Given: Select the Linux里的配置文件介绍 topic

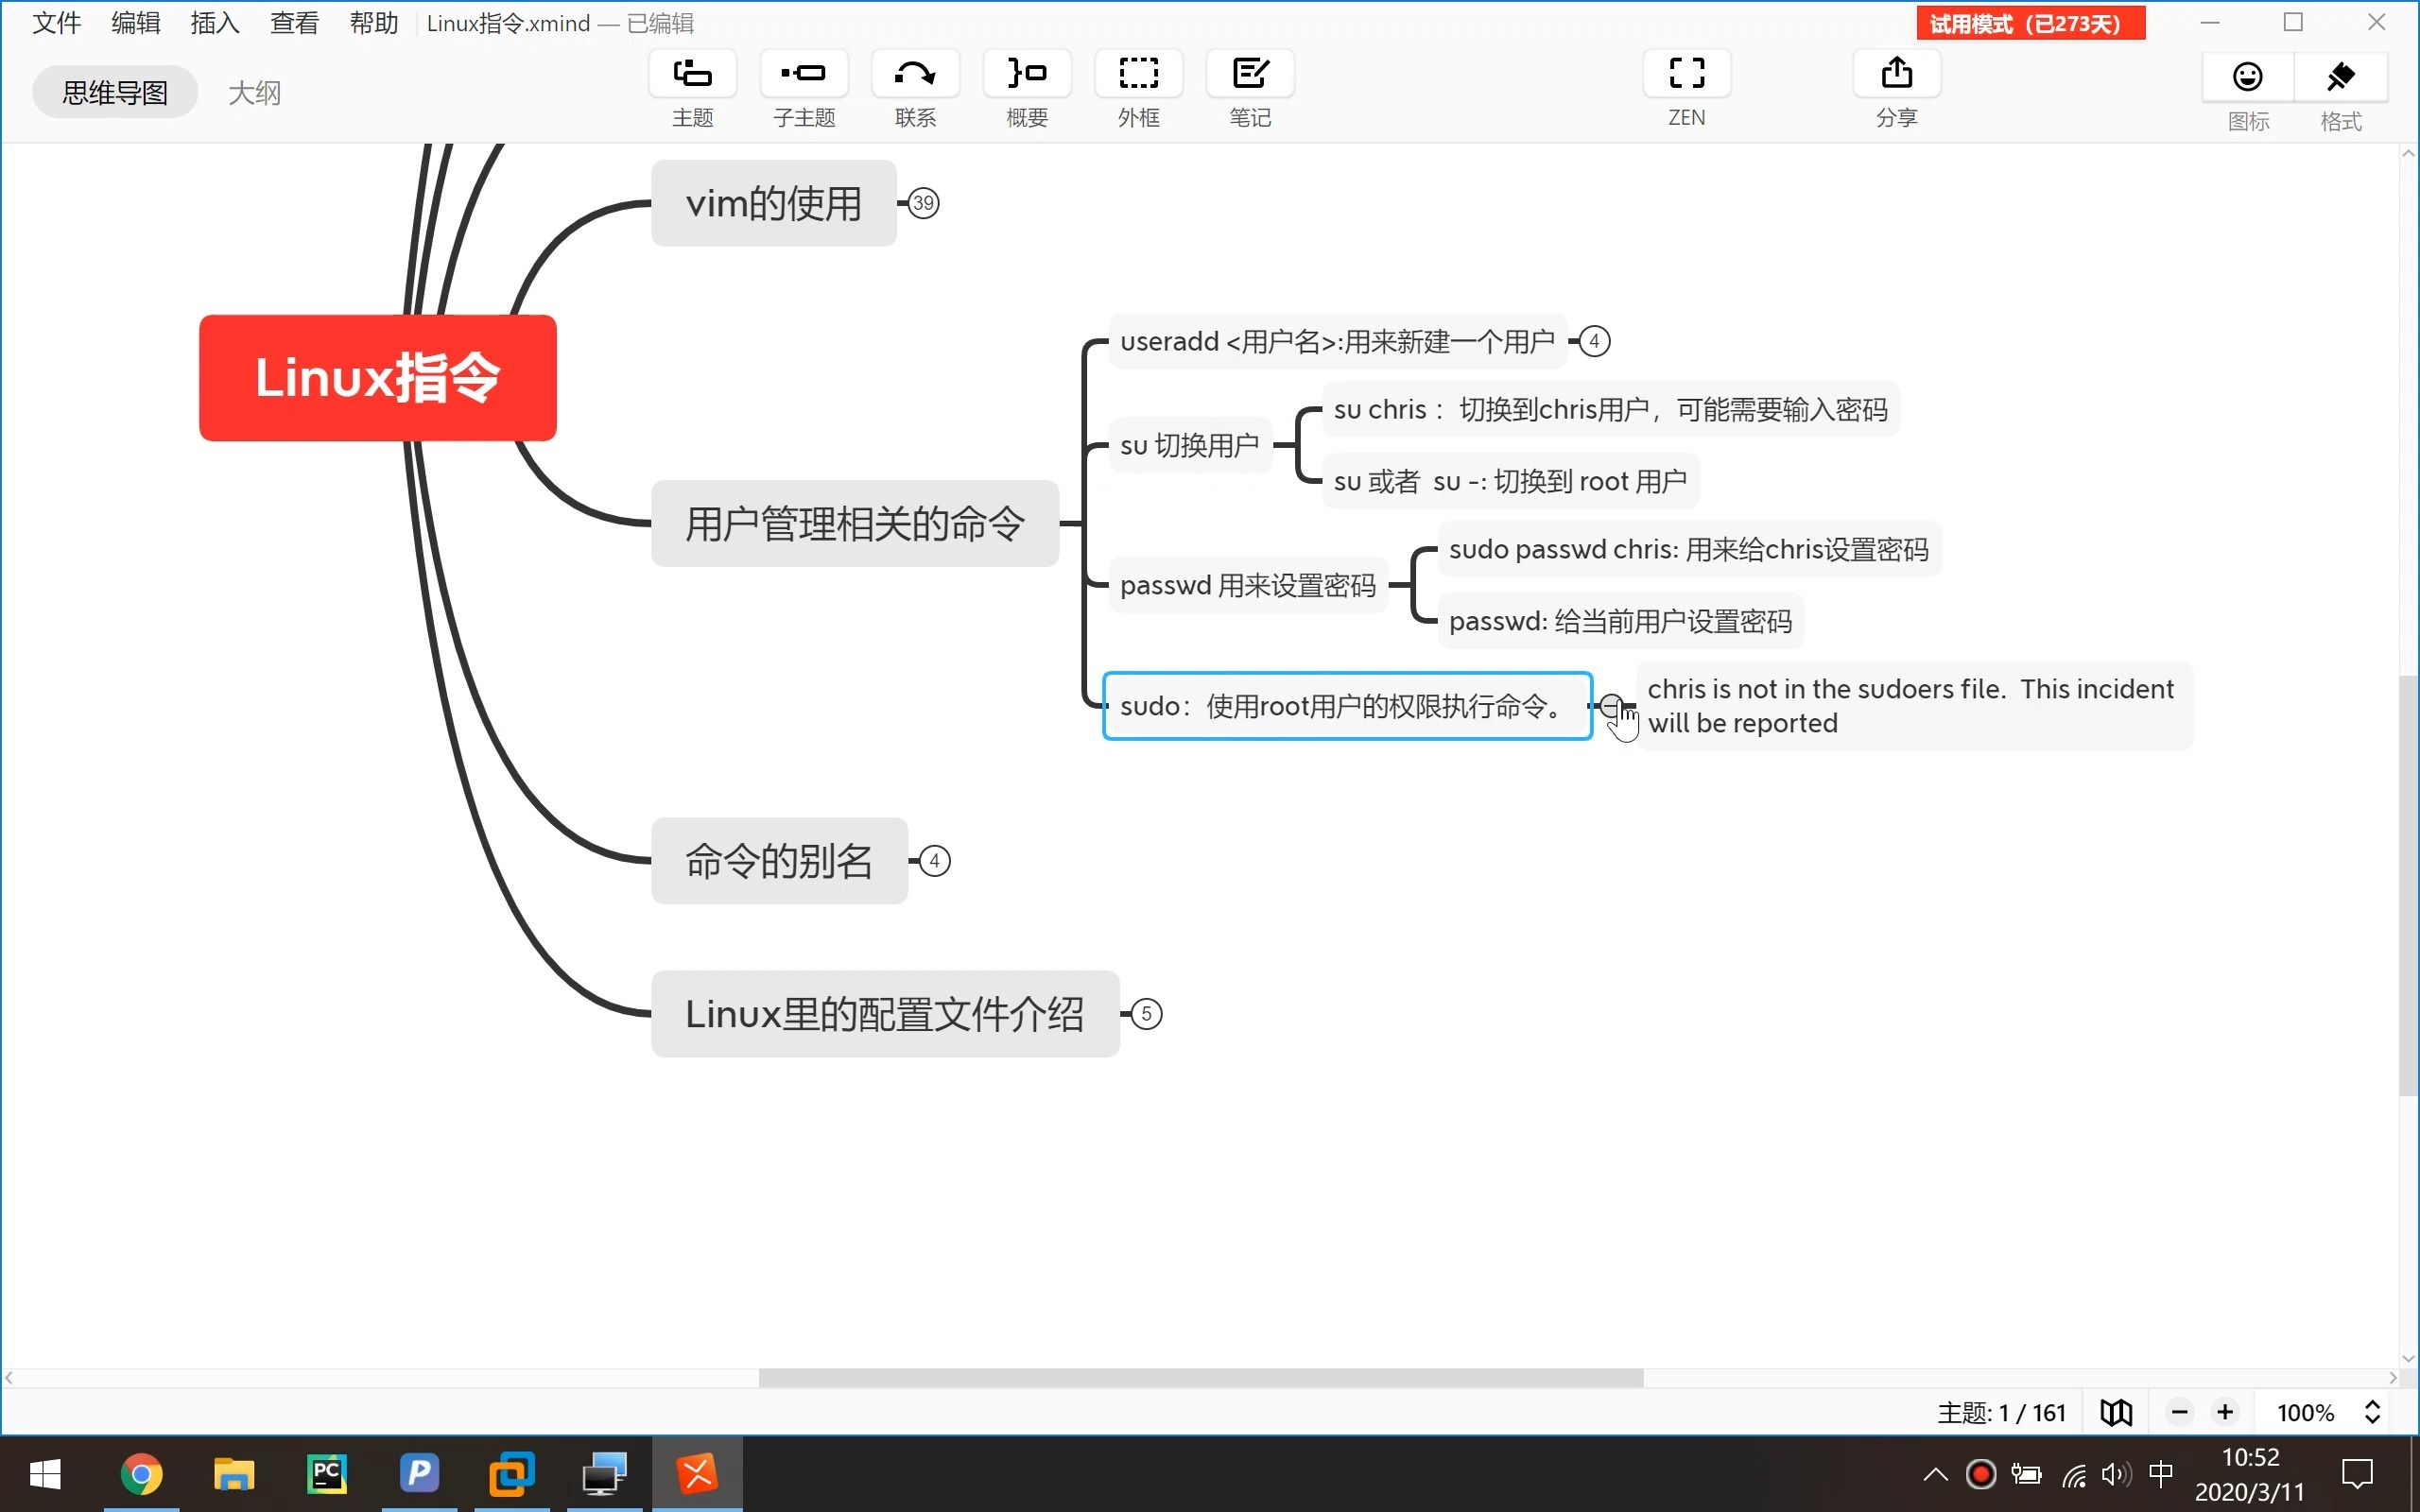Looking at the screenshot, I should 885,1014.
